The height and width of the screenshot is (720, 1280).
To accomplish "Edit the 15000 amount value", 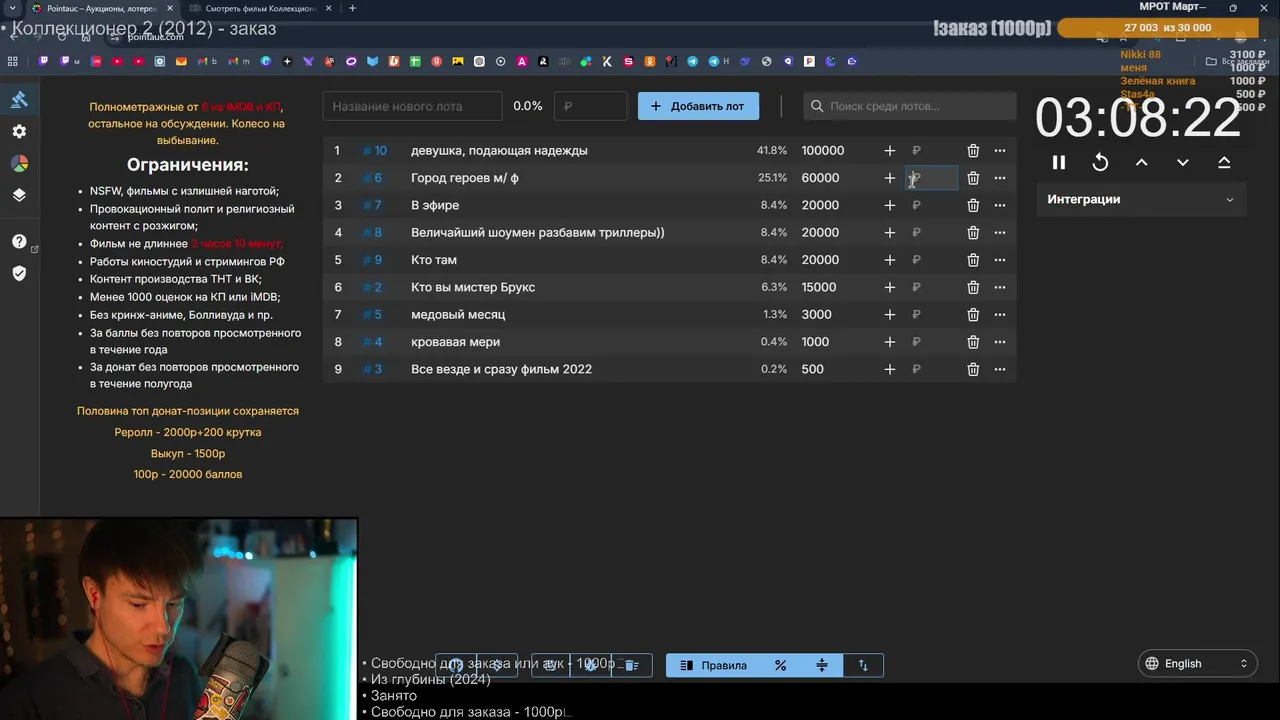I will pos(819,287).
